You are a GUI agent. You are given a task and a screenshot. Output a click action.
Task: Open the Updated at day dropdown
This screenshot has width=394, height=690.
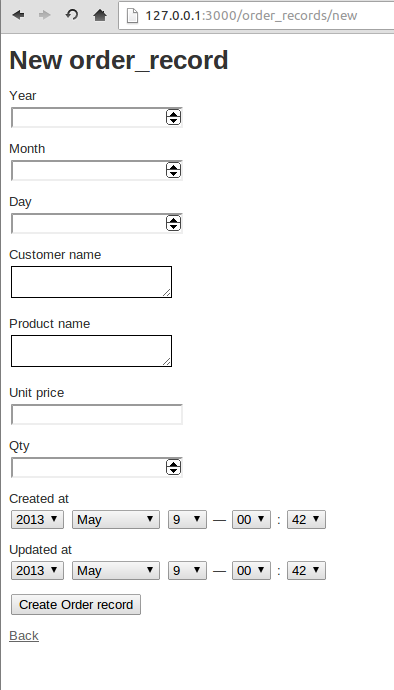tap(187, 571)
